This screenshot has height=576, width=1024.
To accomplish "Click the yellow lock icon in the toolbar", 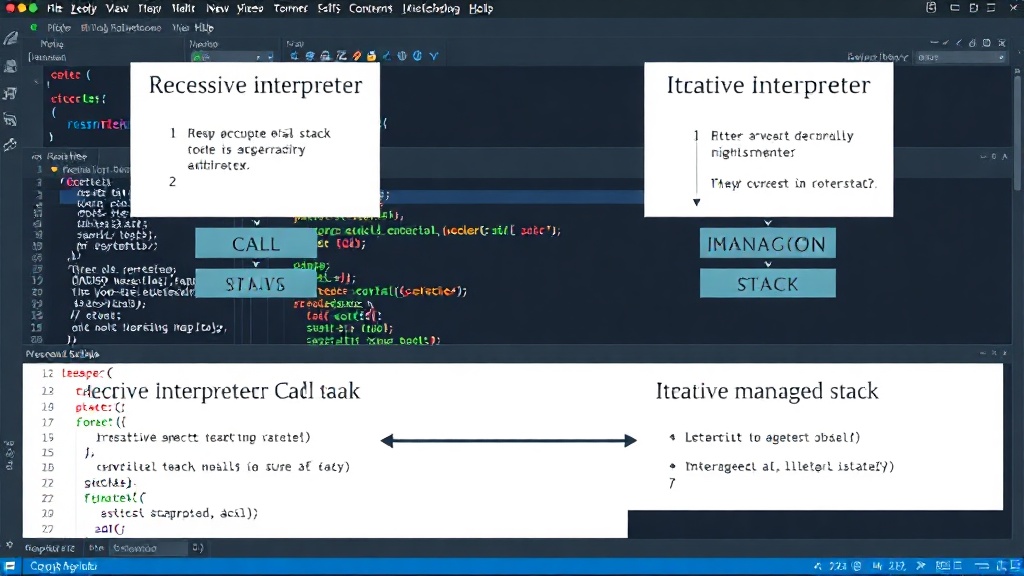I will point(372,56).
